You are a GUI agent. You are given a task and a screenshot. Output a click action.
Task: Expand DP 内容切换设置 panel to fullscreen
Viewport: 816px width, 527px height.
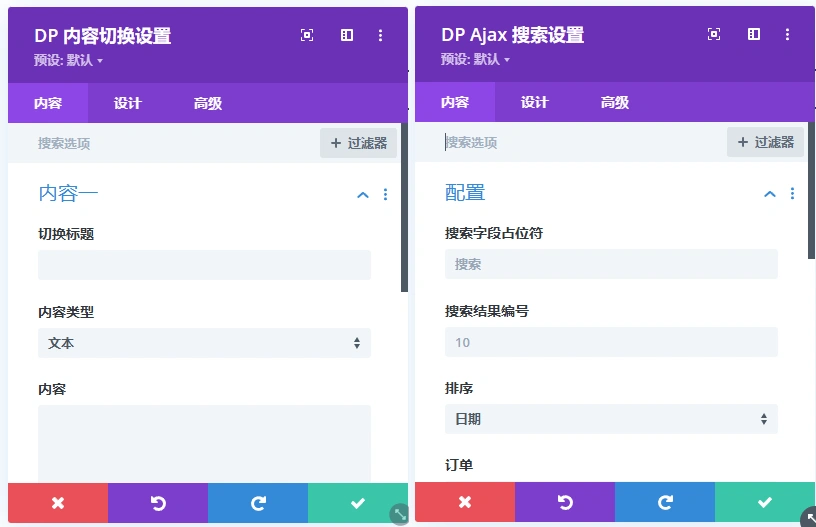[307, 35]
